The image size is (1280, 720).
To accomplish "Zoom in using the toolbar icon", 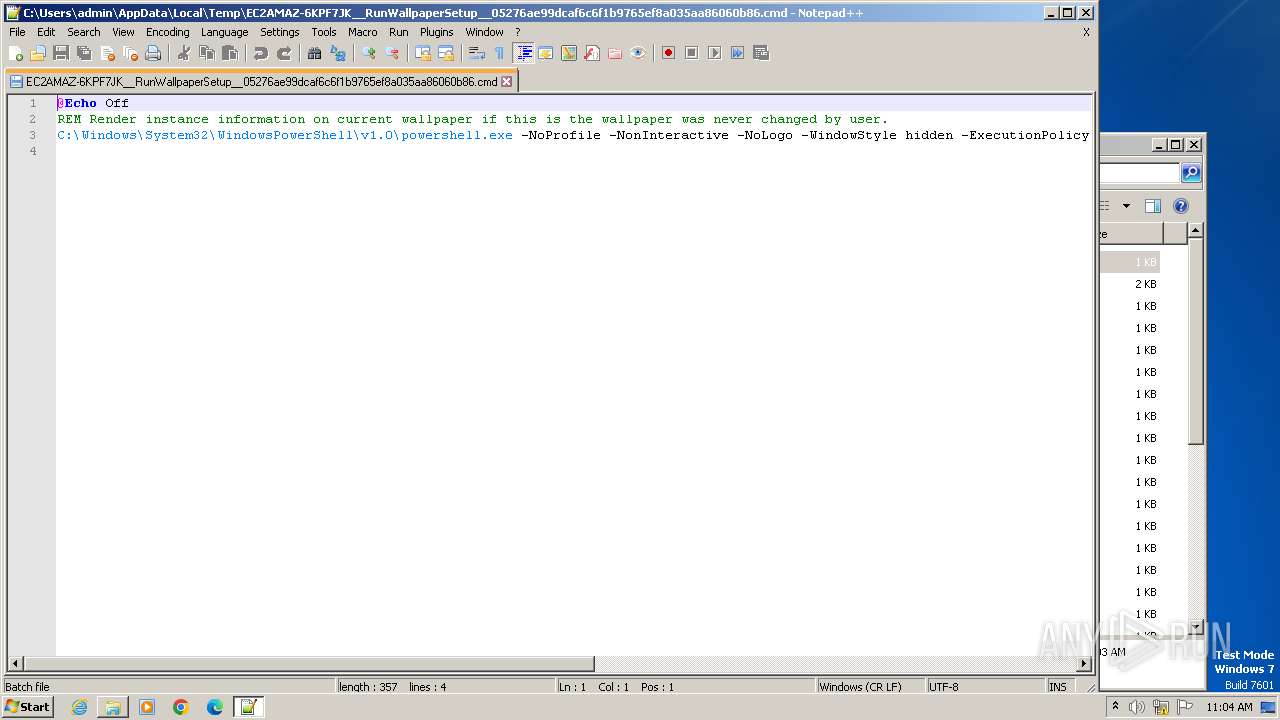I will pyautogui.click(x=369, y=53).
